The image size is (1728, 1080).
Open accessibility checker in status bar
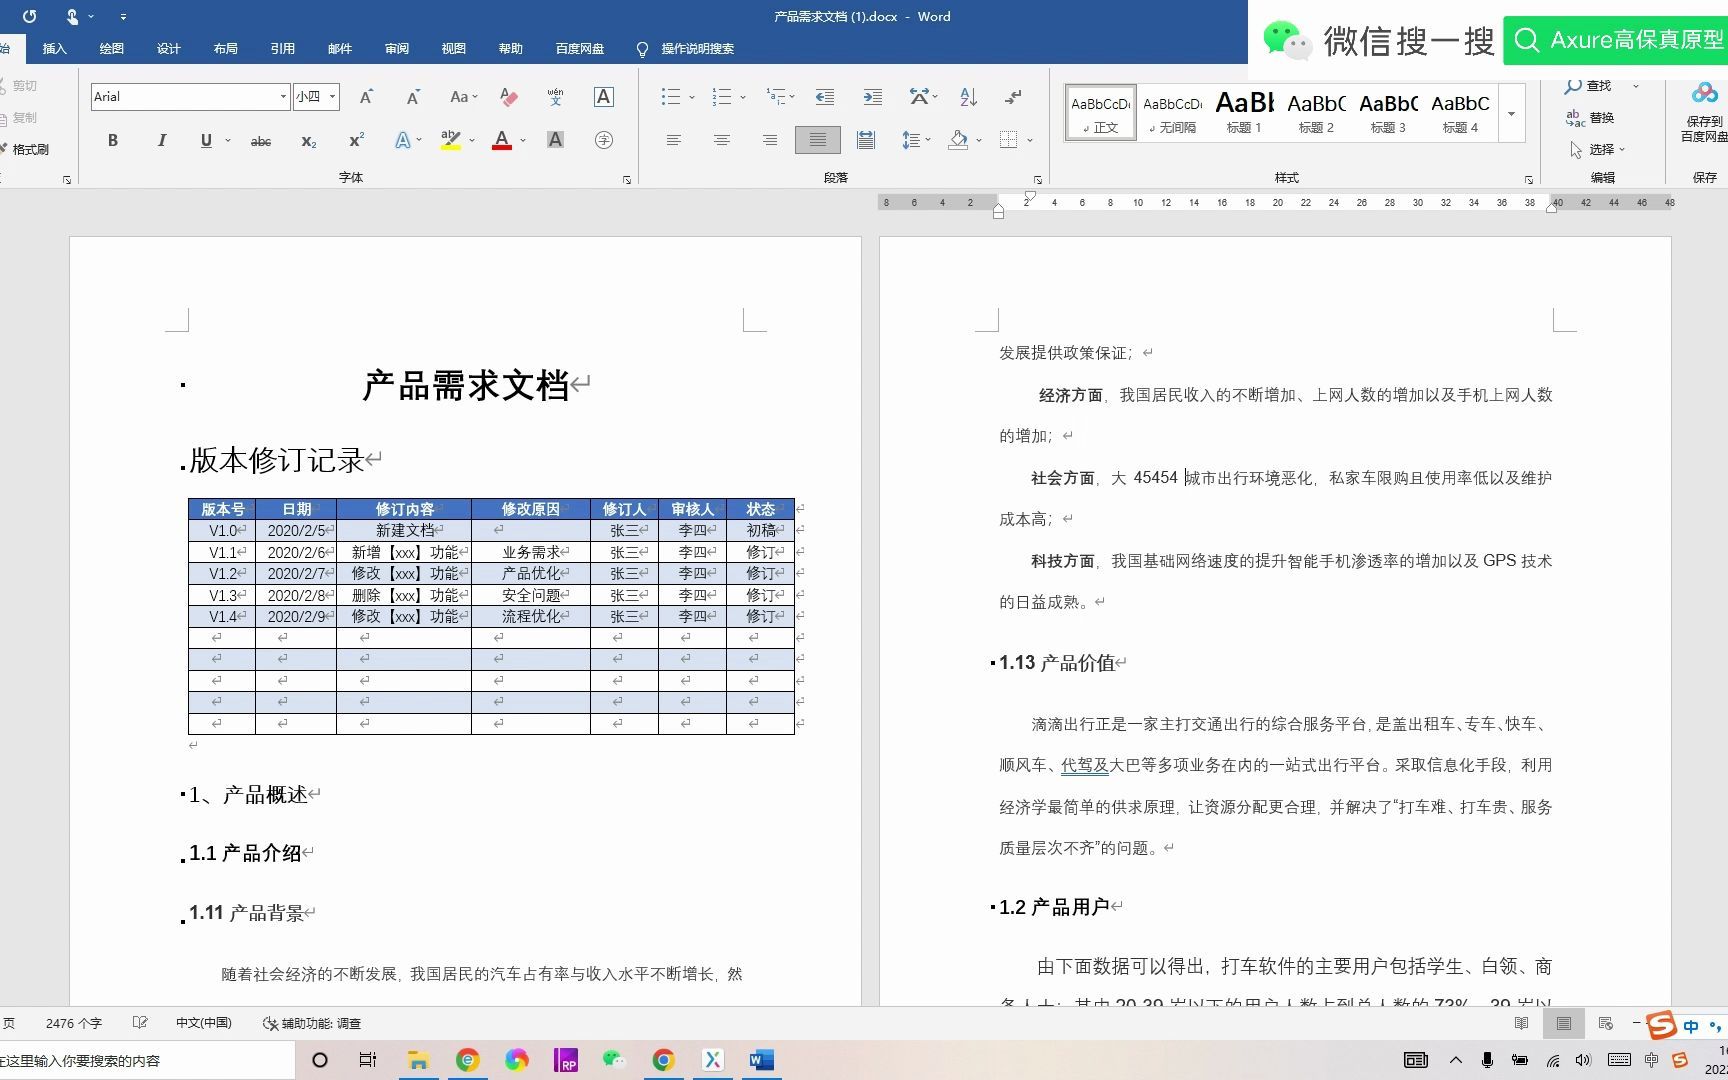point(311,1023)
